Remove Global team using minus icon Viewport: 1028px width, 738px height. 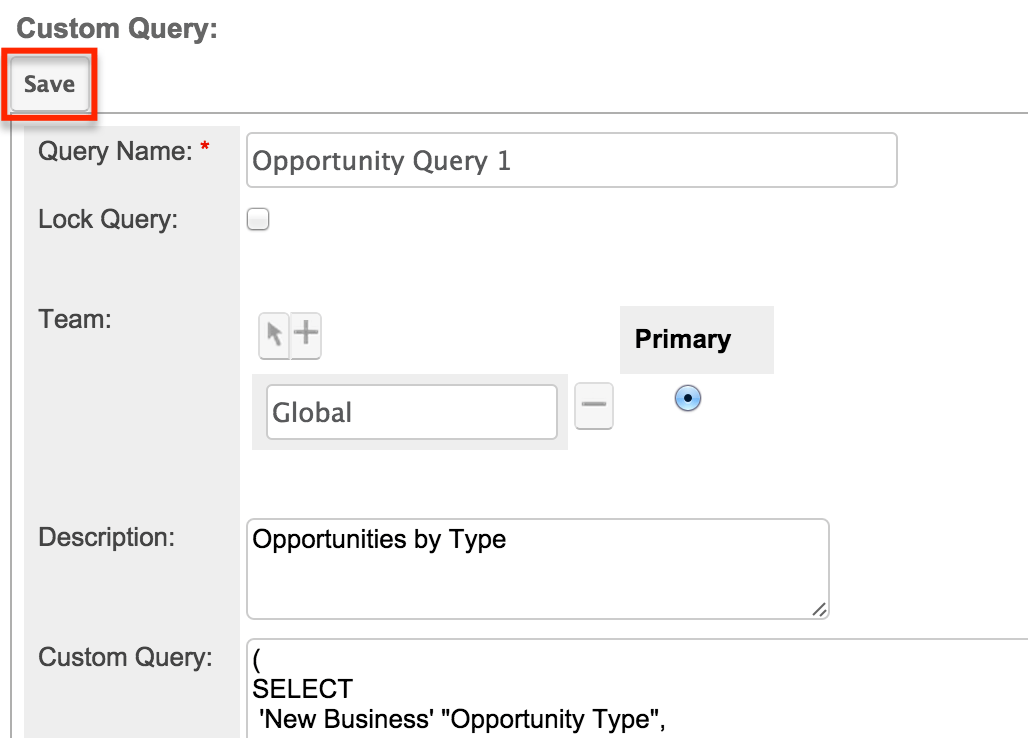pos(593,405)
